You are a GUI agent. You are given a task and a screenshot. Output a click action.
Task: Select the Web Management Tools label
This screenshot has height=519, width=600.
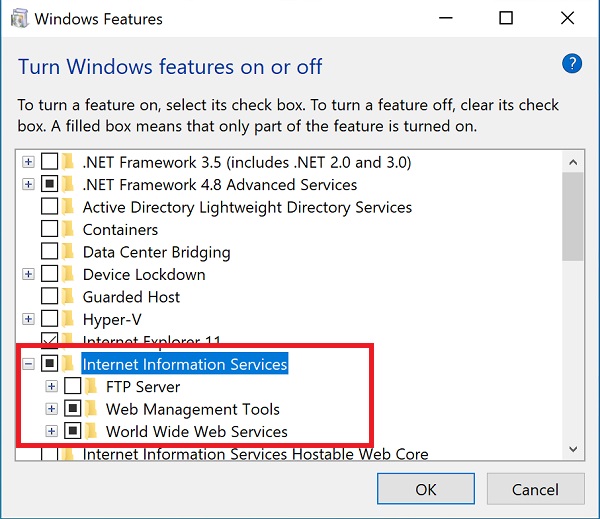[x=193, y=409]
